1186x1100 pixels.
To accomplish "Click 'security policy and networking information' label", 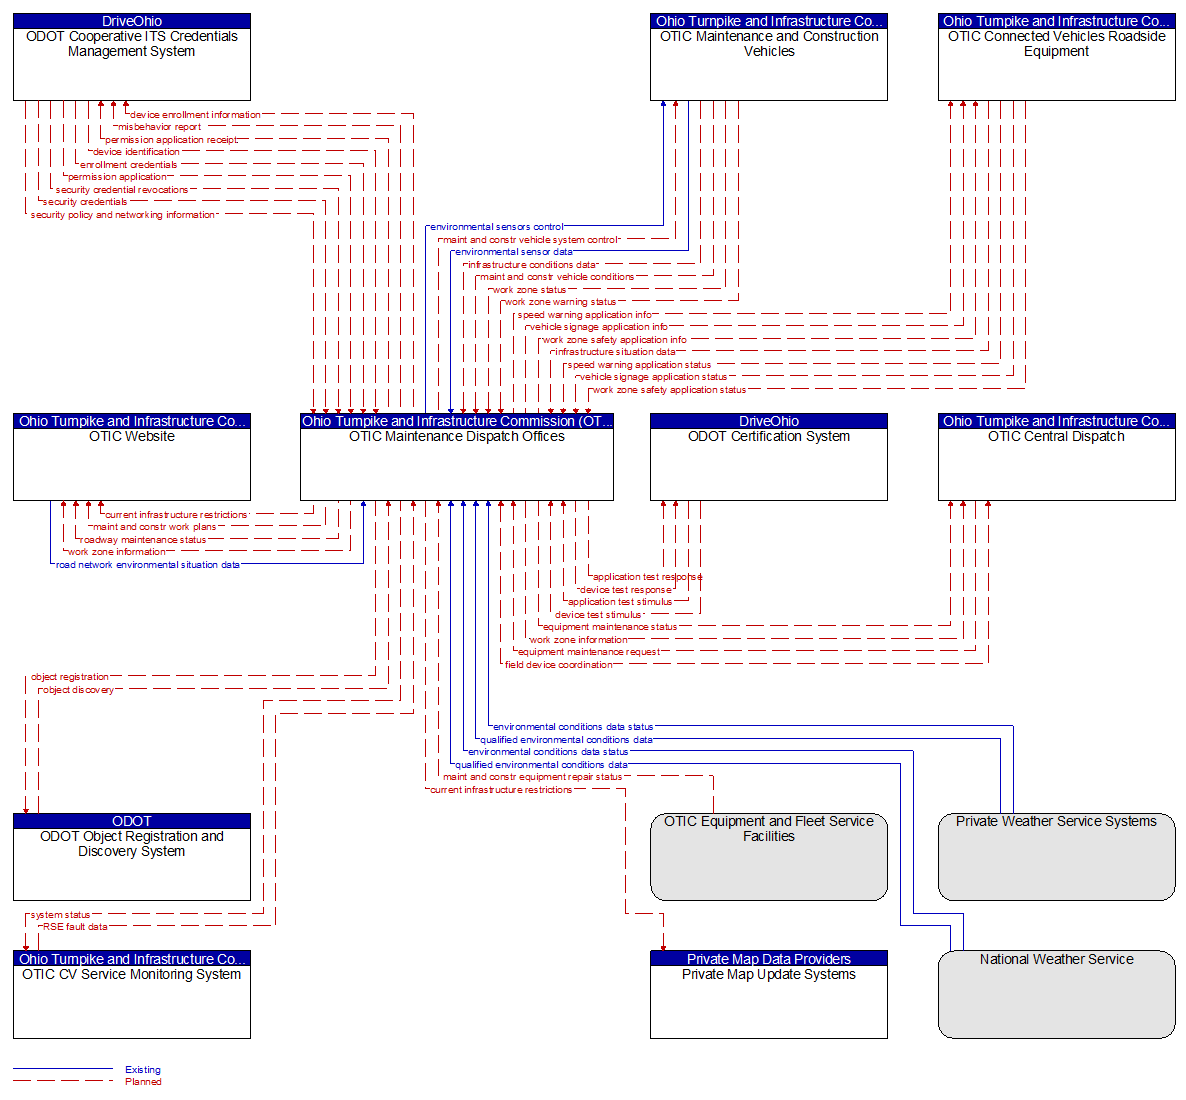I will 123,215.
